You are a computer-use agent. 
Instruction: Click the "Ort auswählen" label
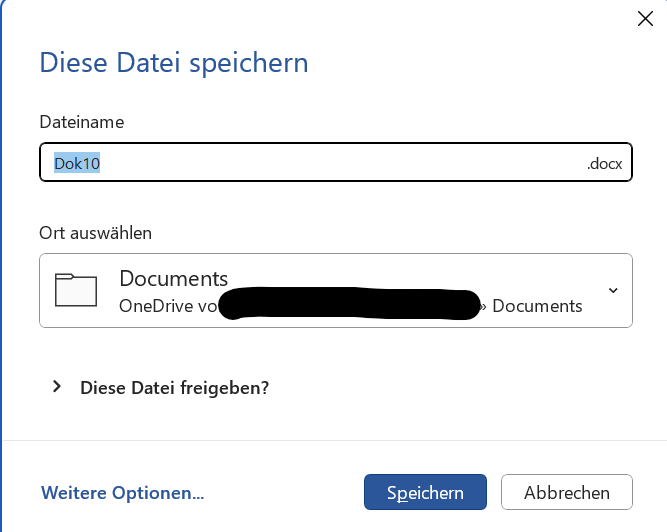point(95,233)
